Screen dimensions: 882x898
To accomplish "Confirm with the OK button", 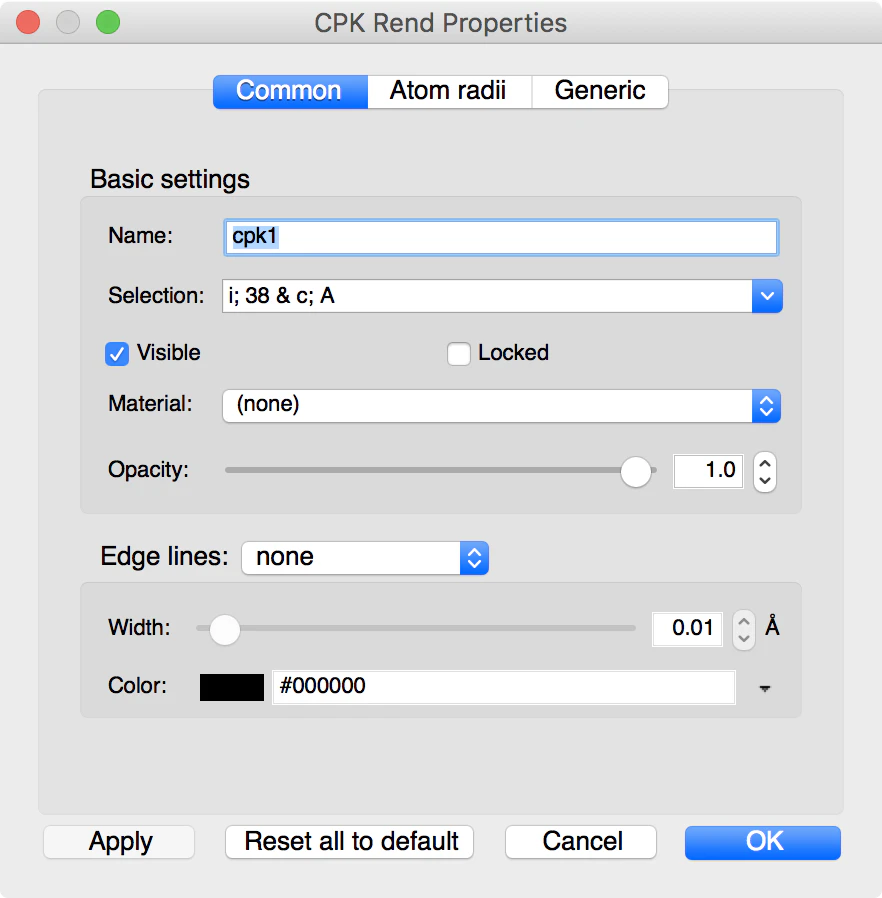I will (x=763, y=842).
